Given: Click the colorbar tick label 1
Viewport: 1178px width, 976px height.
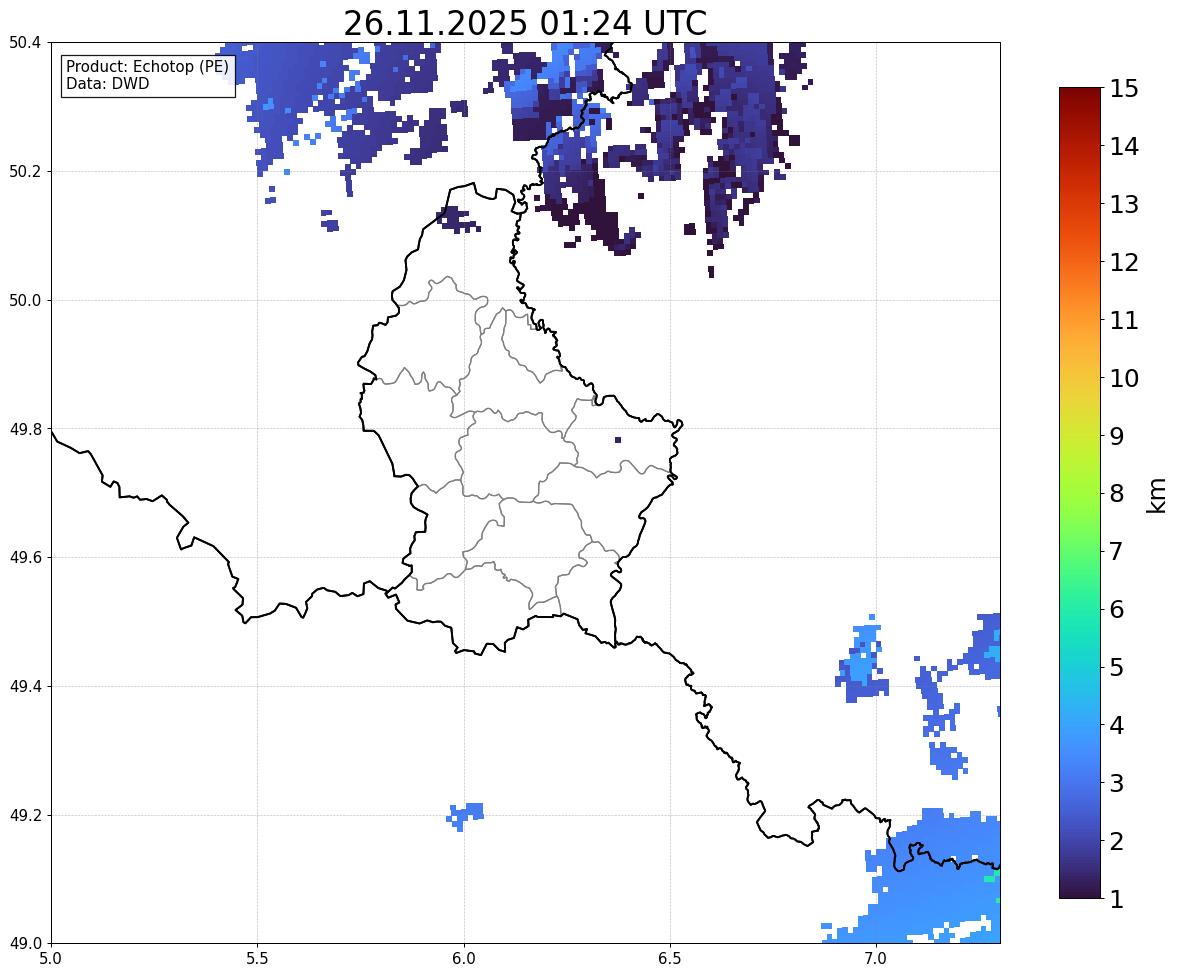Looking at the screenshot, I should (1116, 899).
